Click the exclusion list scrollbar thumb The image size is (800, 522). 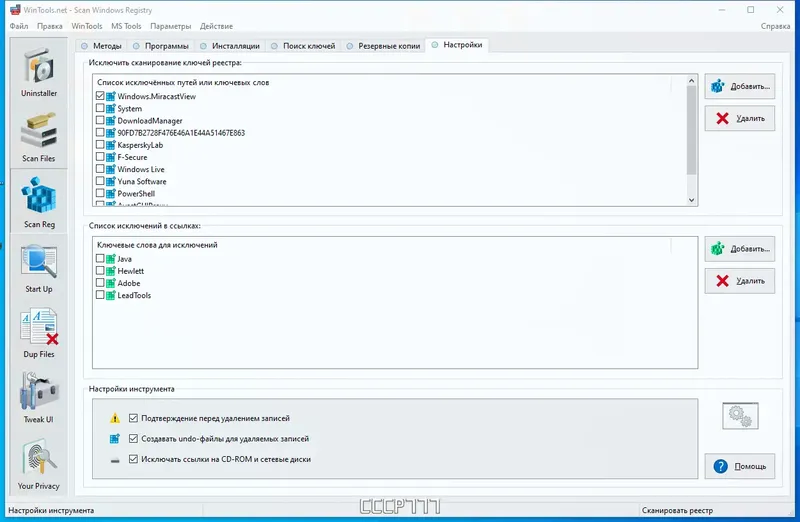coord(691,130)
